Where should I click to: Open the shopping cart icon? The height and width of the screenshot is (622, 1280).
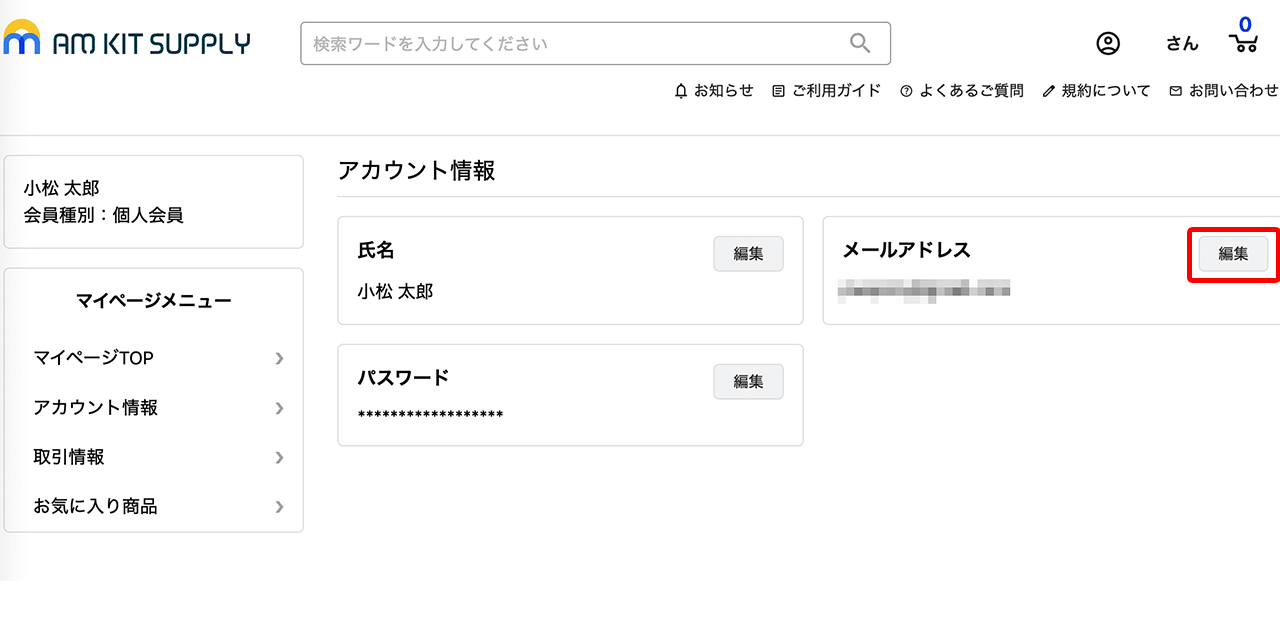coord(1243,45)
